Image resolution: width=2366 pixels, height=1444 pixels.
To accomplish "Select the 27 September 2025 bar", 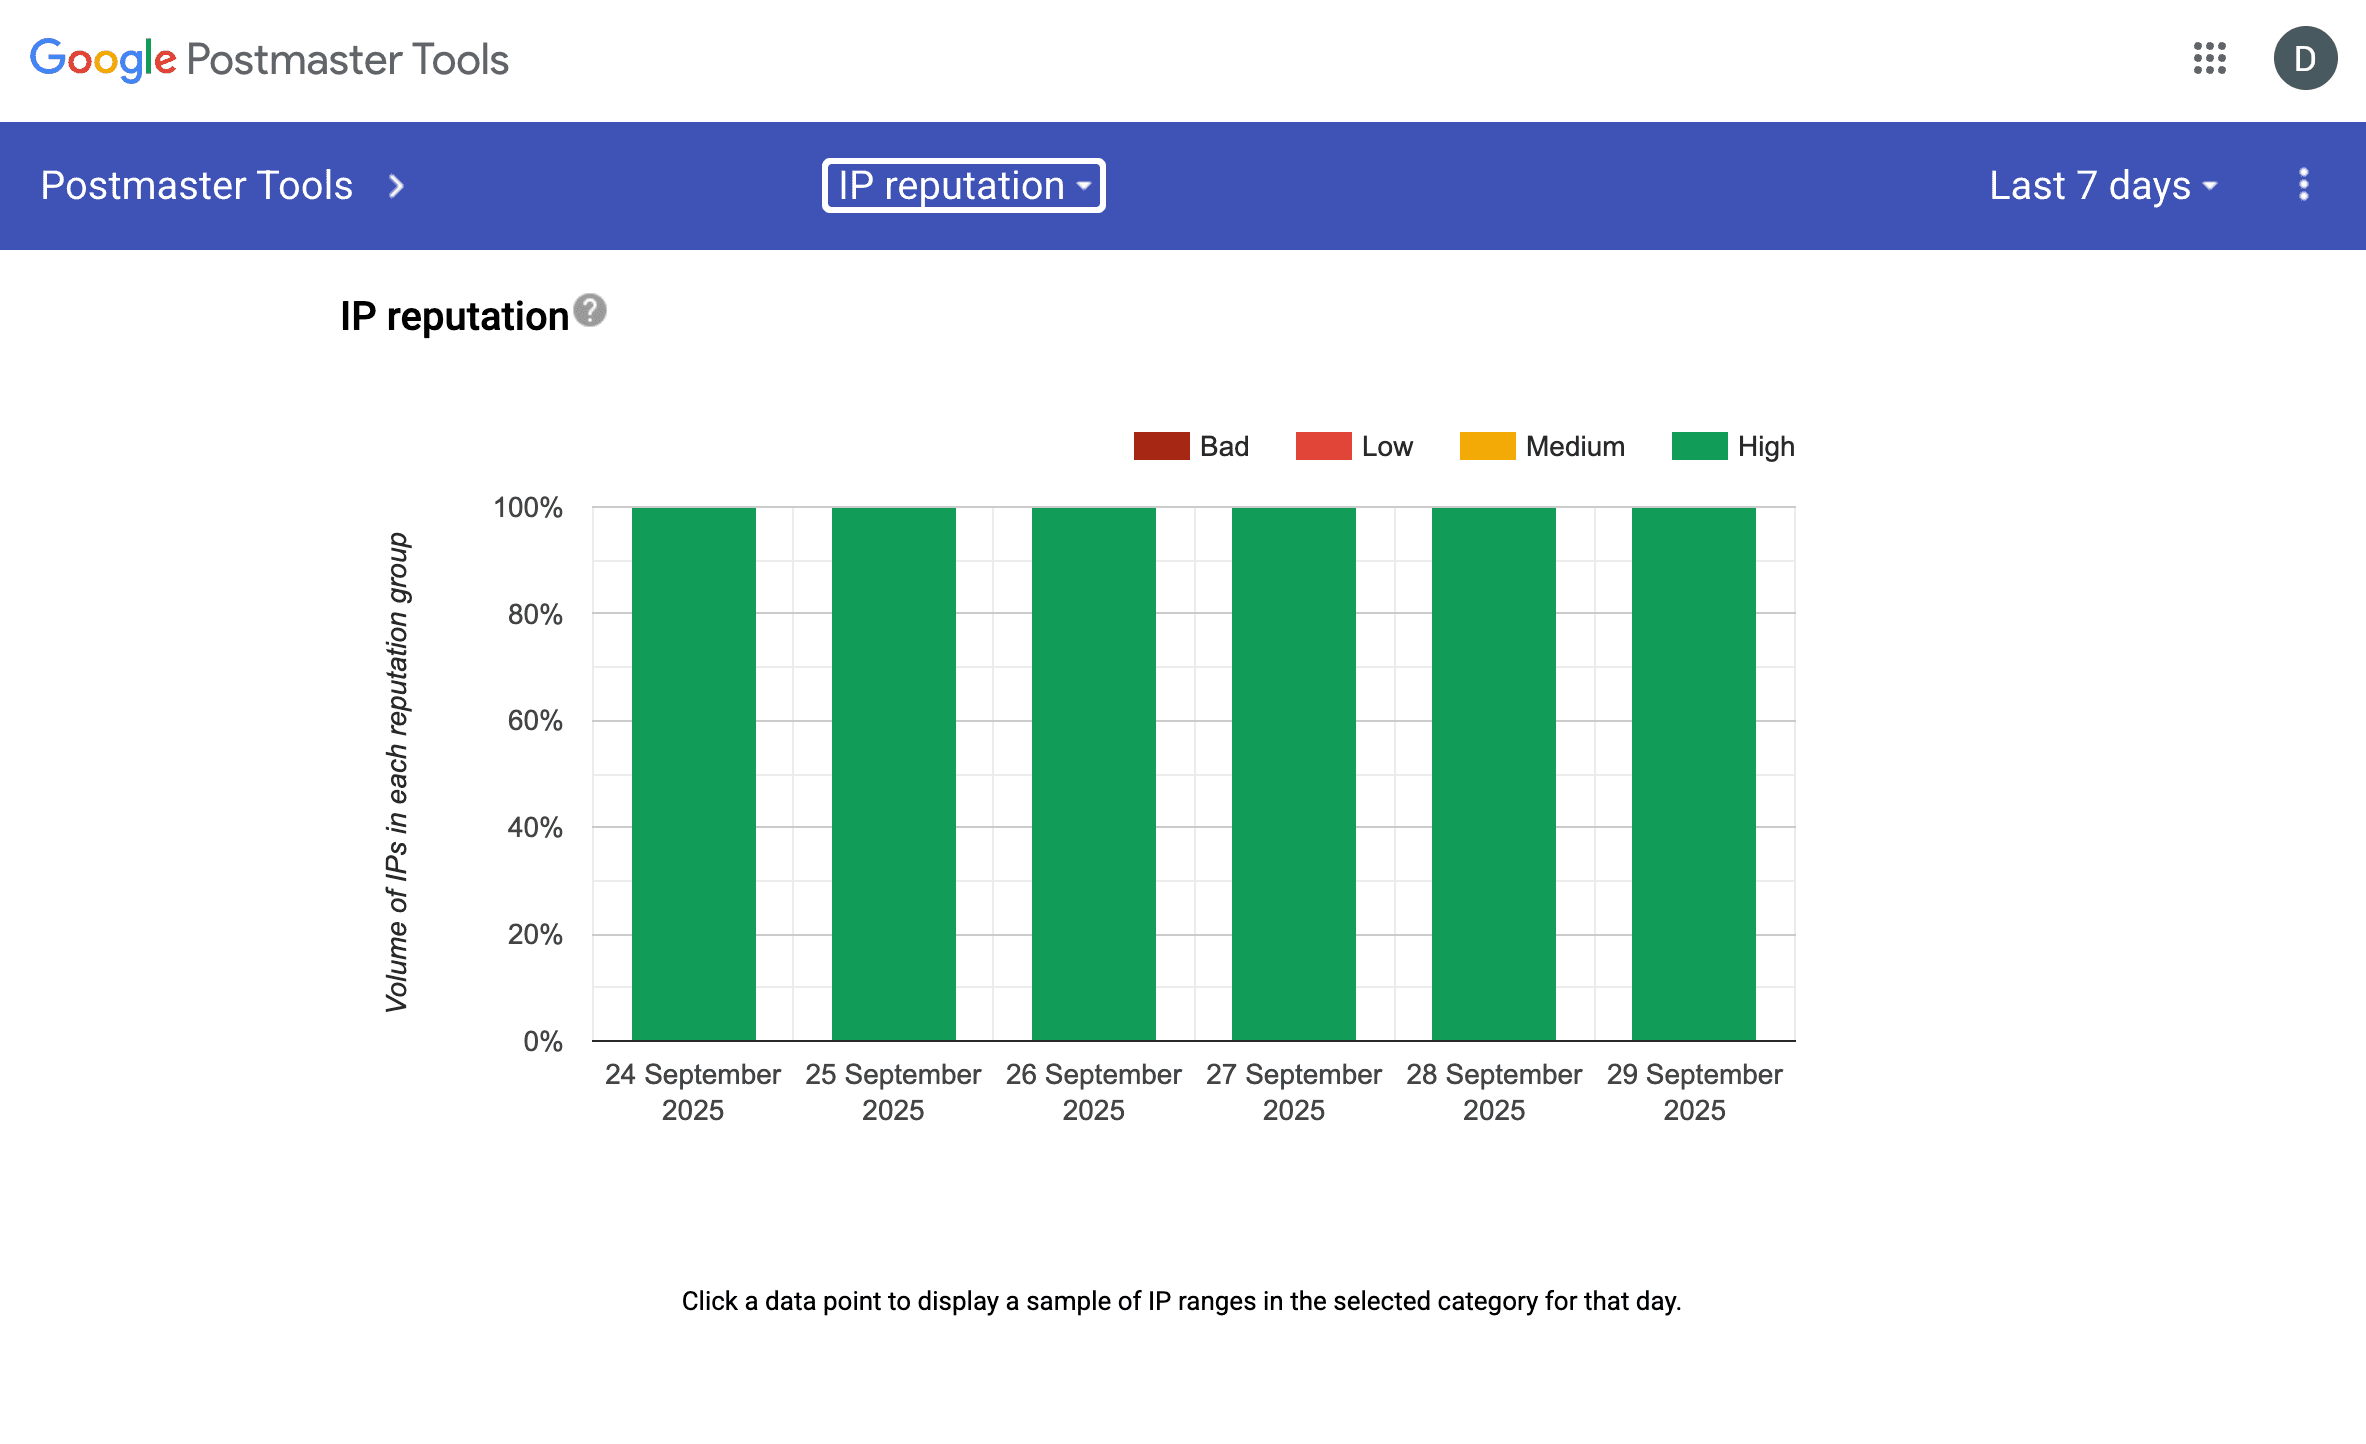I will click(1293, 773).
